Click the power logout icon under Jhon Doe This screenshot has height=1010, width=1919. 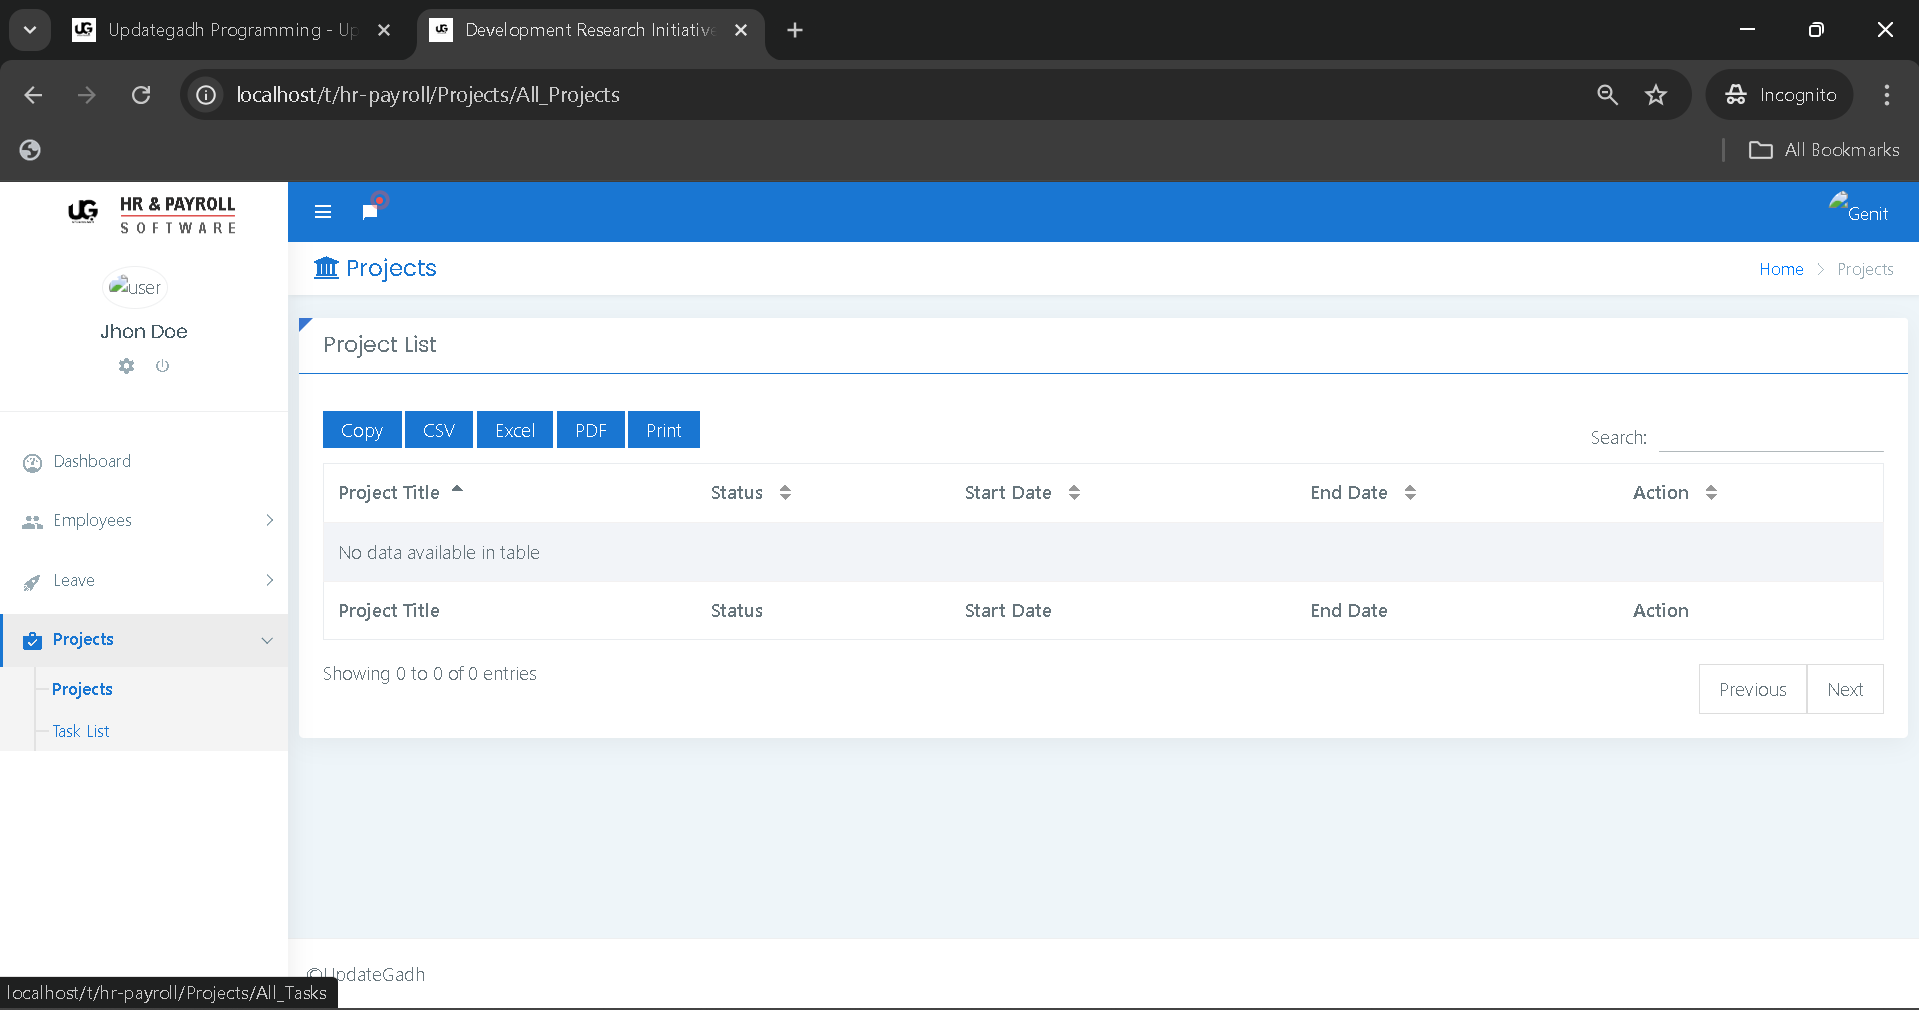pyautogui.click(x=162, y=366)
